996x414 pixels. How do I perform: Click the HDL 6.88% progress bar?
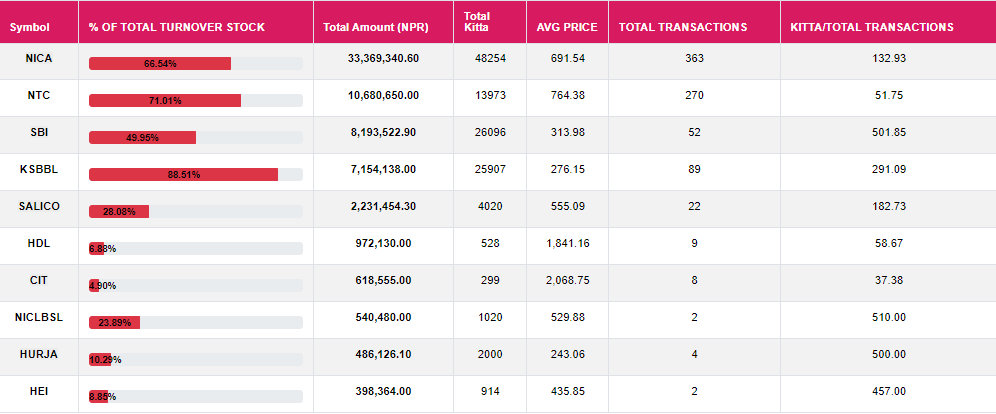pyautogui.click(x=196, y=248)
